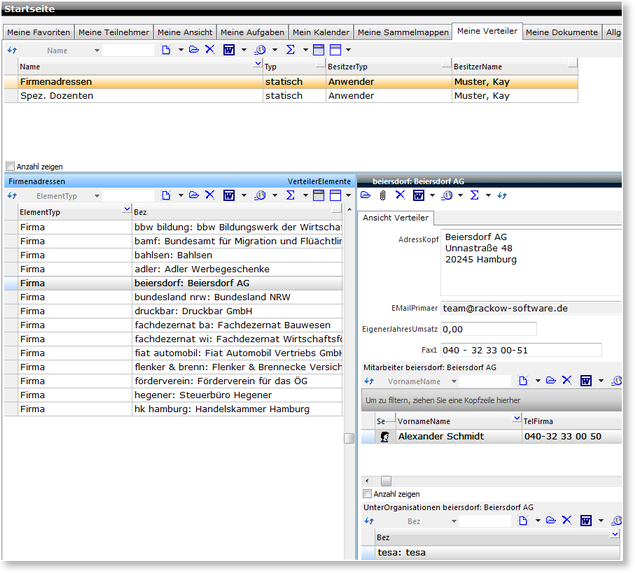Screen dimensions: 635x573
Task: Click the refresh arrows in the top toolbar
Action: (12, 50)
